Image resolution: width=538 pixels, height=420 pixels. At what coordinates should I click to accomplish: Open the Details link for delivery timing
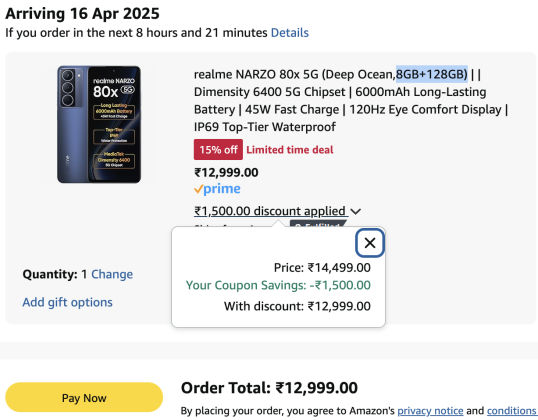[290, 33]
